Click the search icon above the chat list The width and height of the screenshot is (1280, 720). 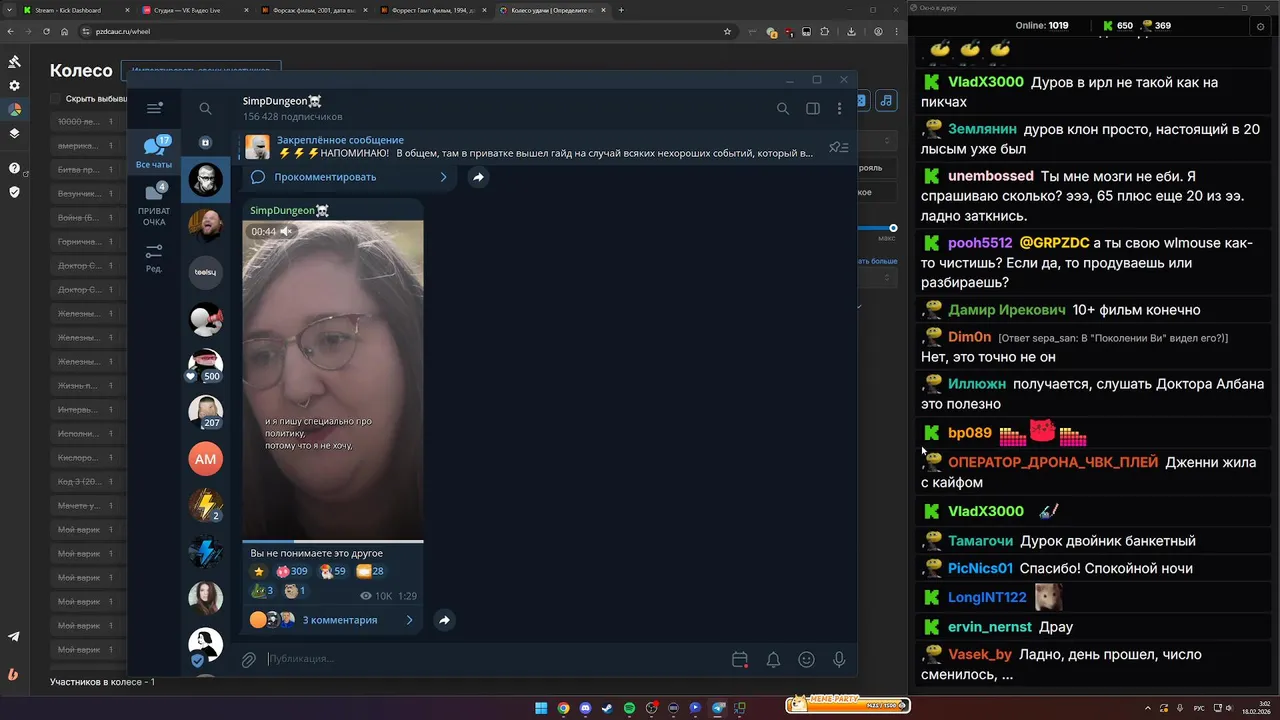coord(205,108)
